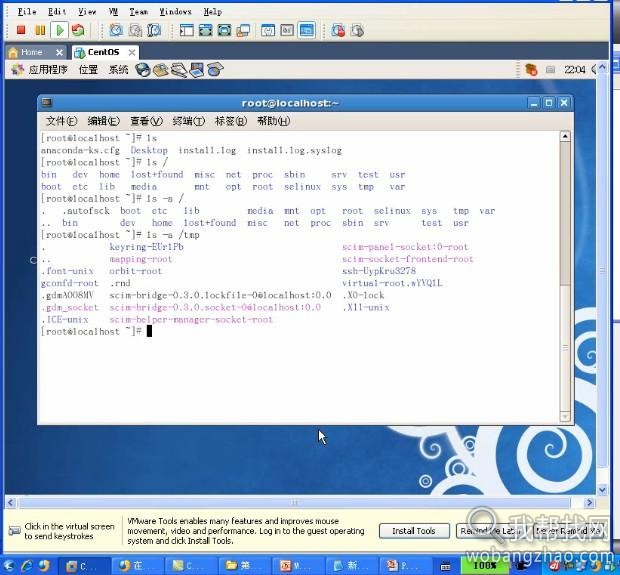This screenshot has height=575, width=620.
Task: Open the 系统 system menu
Action: click(118, 70)
